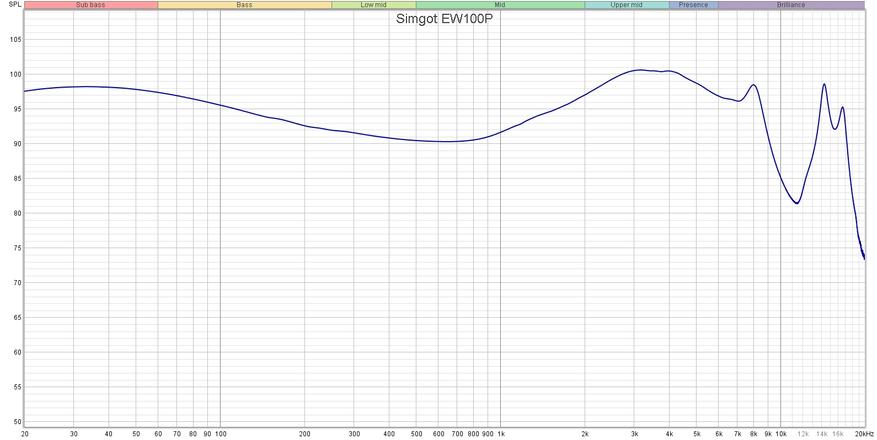Viewport: 877px width, 440px height.
Task: Select the 3k frequency axis label
Action: [634, 434]
